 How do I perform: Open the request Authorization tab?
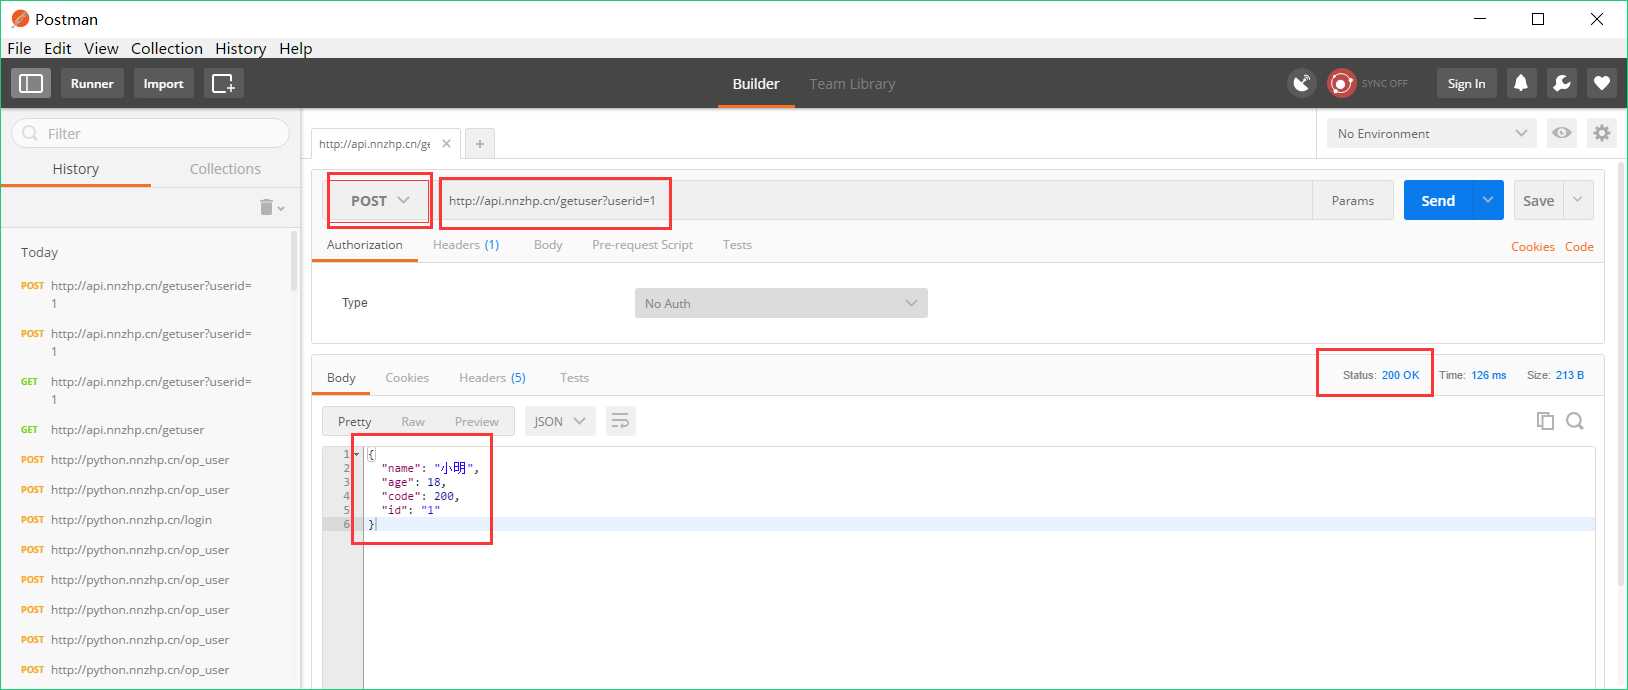365,245
